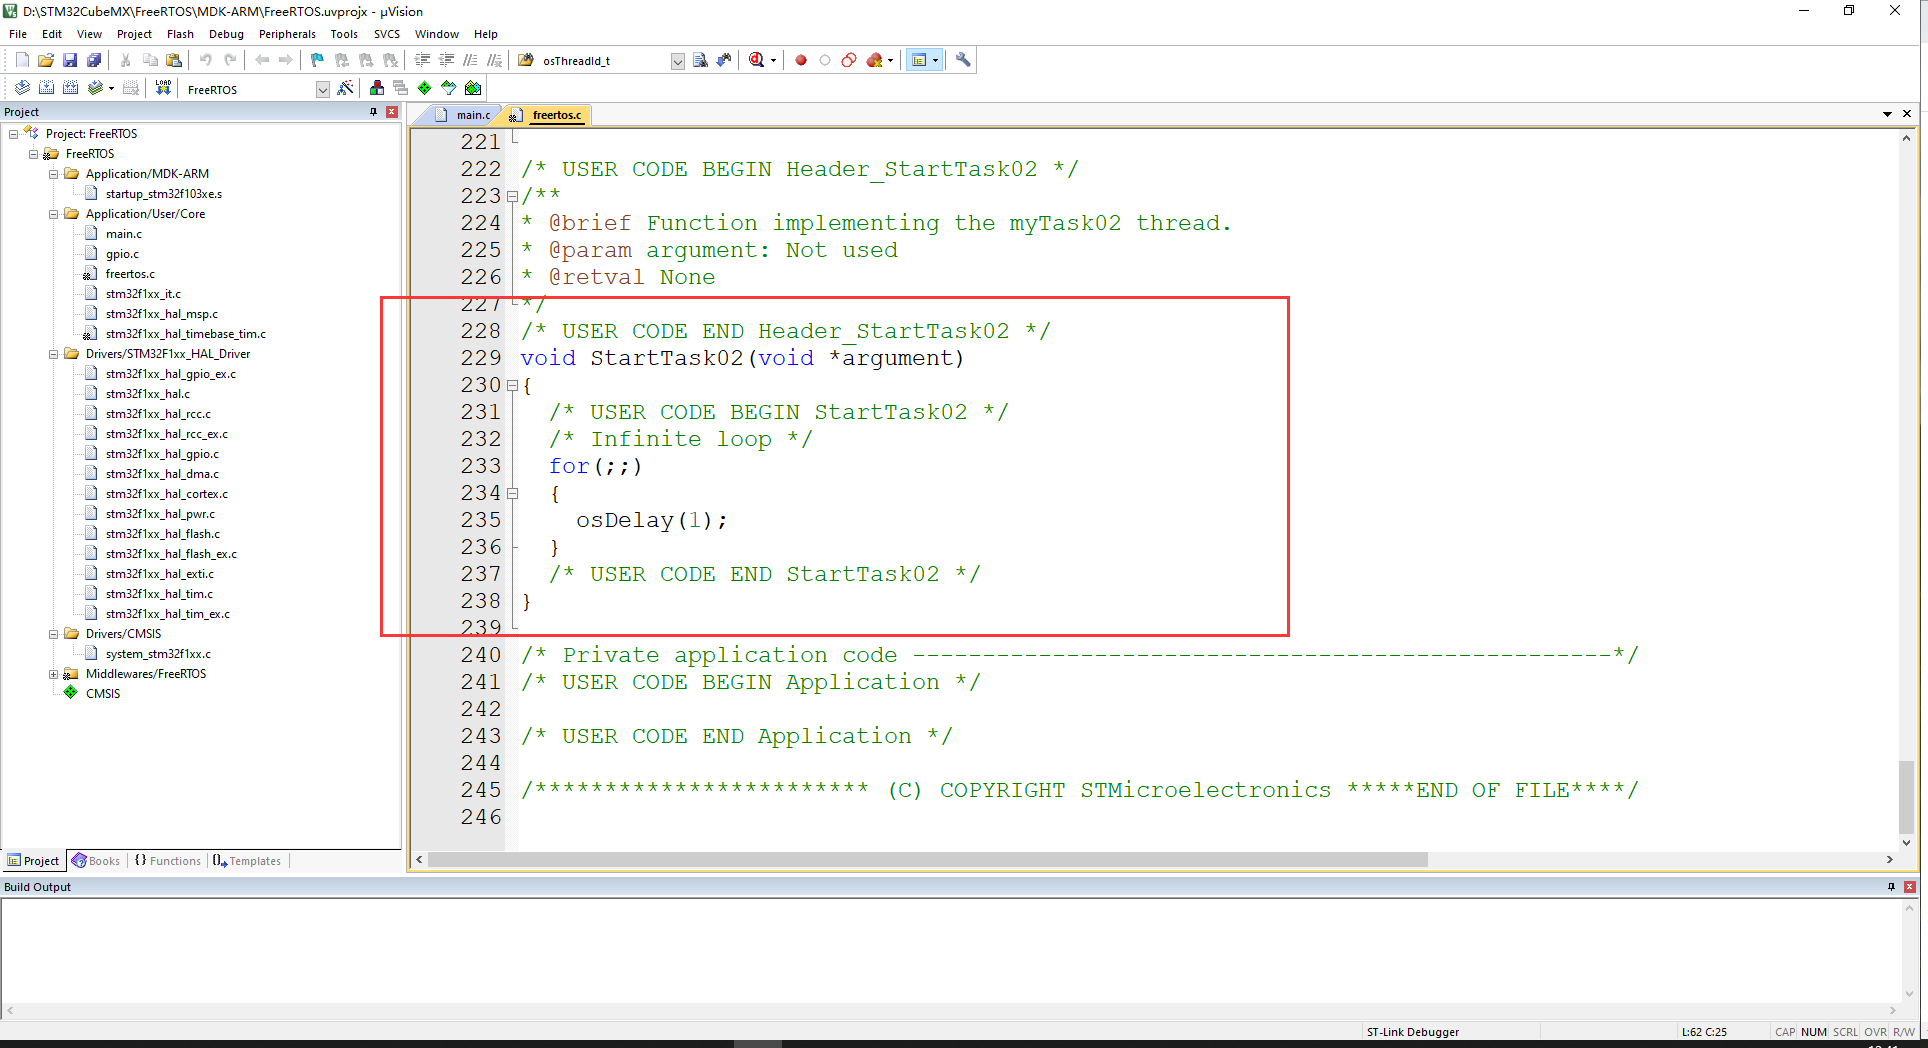Open the osThreadId_t search dropdown
The height and width of the screenshot is (1048, 1928).
tap(677, 61)
